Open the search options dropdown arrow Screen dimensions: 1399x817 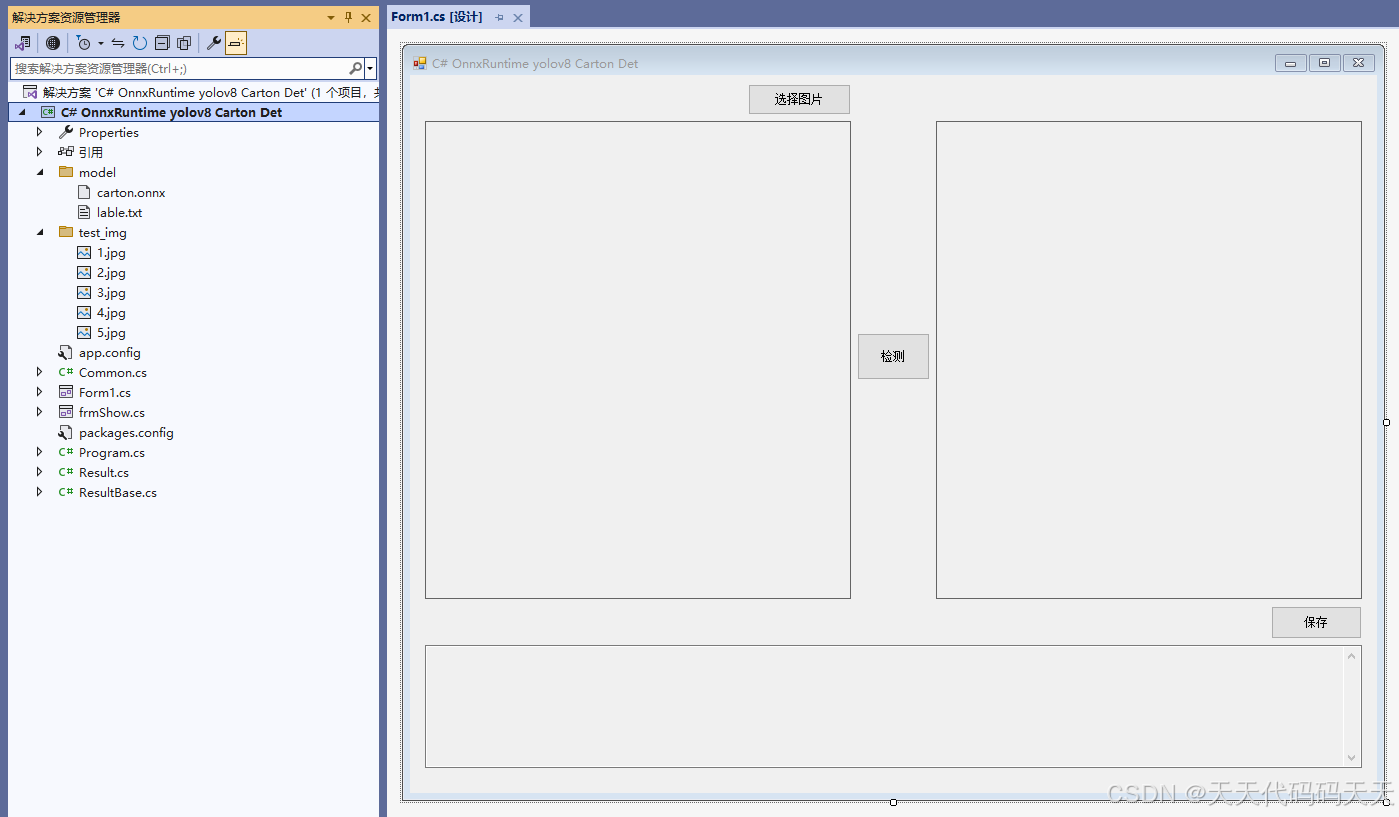[x=371, y=69]
